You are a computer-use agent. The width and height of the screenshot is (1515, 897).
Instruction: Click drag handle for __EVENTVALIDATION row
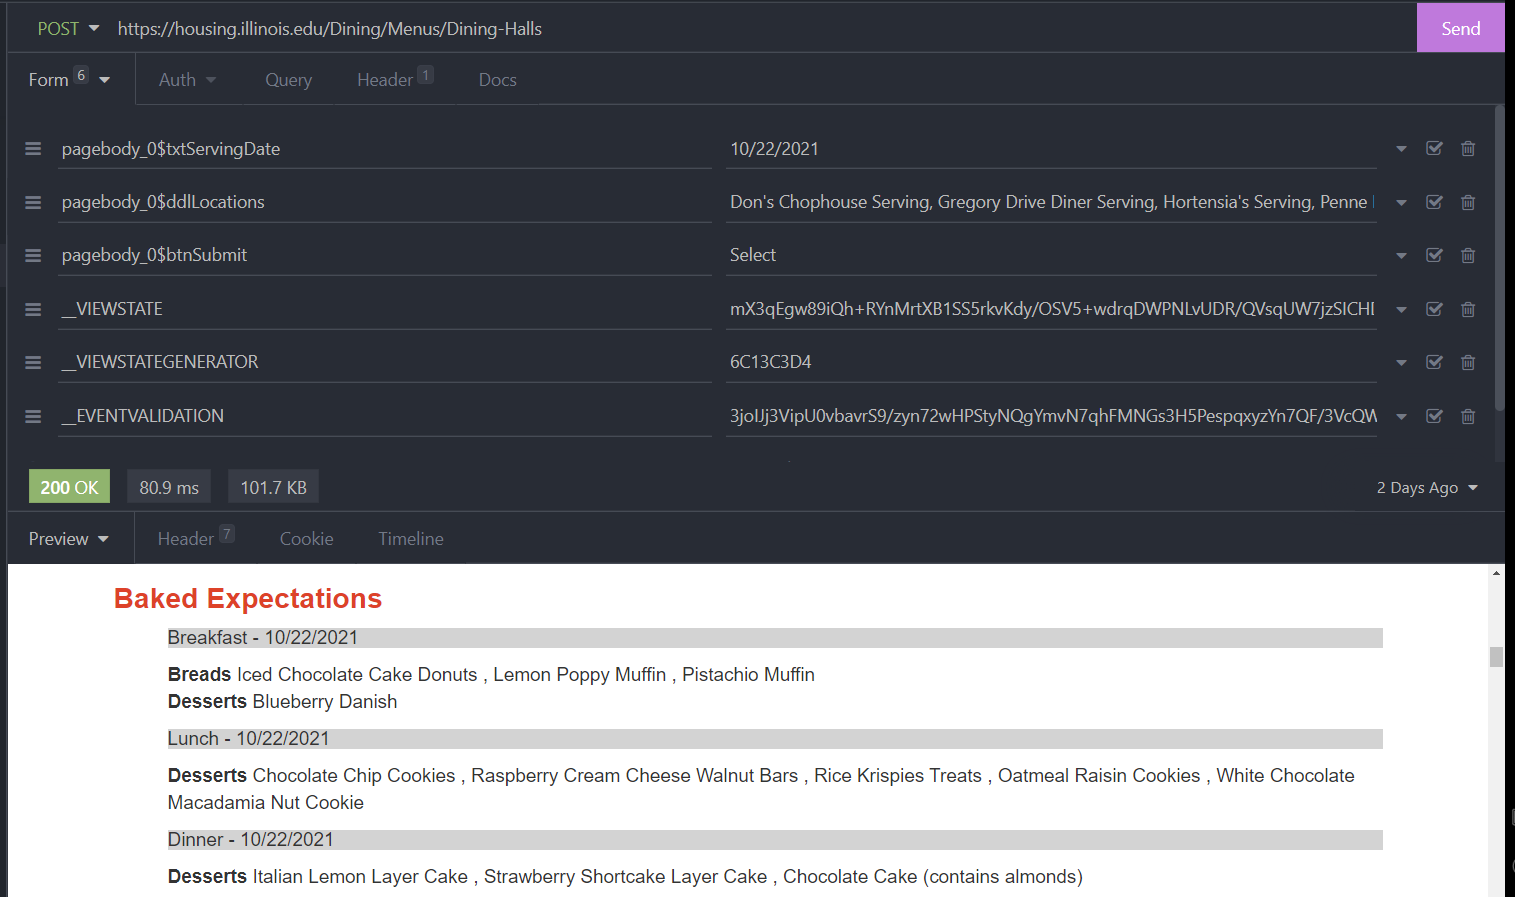click(x=33, y=416)
